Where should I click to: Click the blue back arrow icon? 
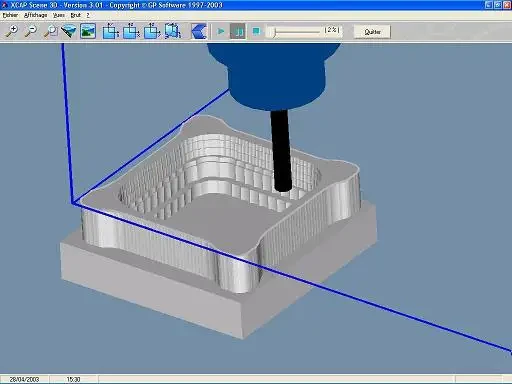pos(199,31)
